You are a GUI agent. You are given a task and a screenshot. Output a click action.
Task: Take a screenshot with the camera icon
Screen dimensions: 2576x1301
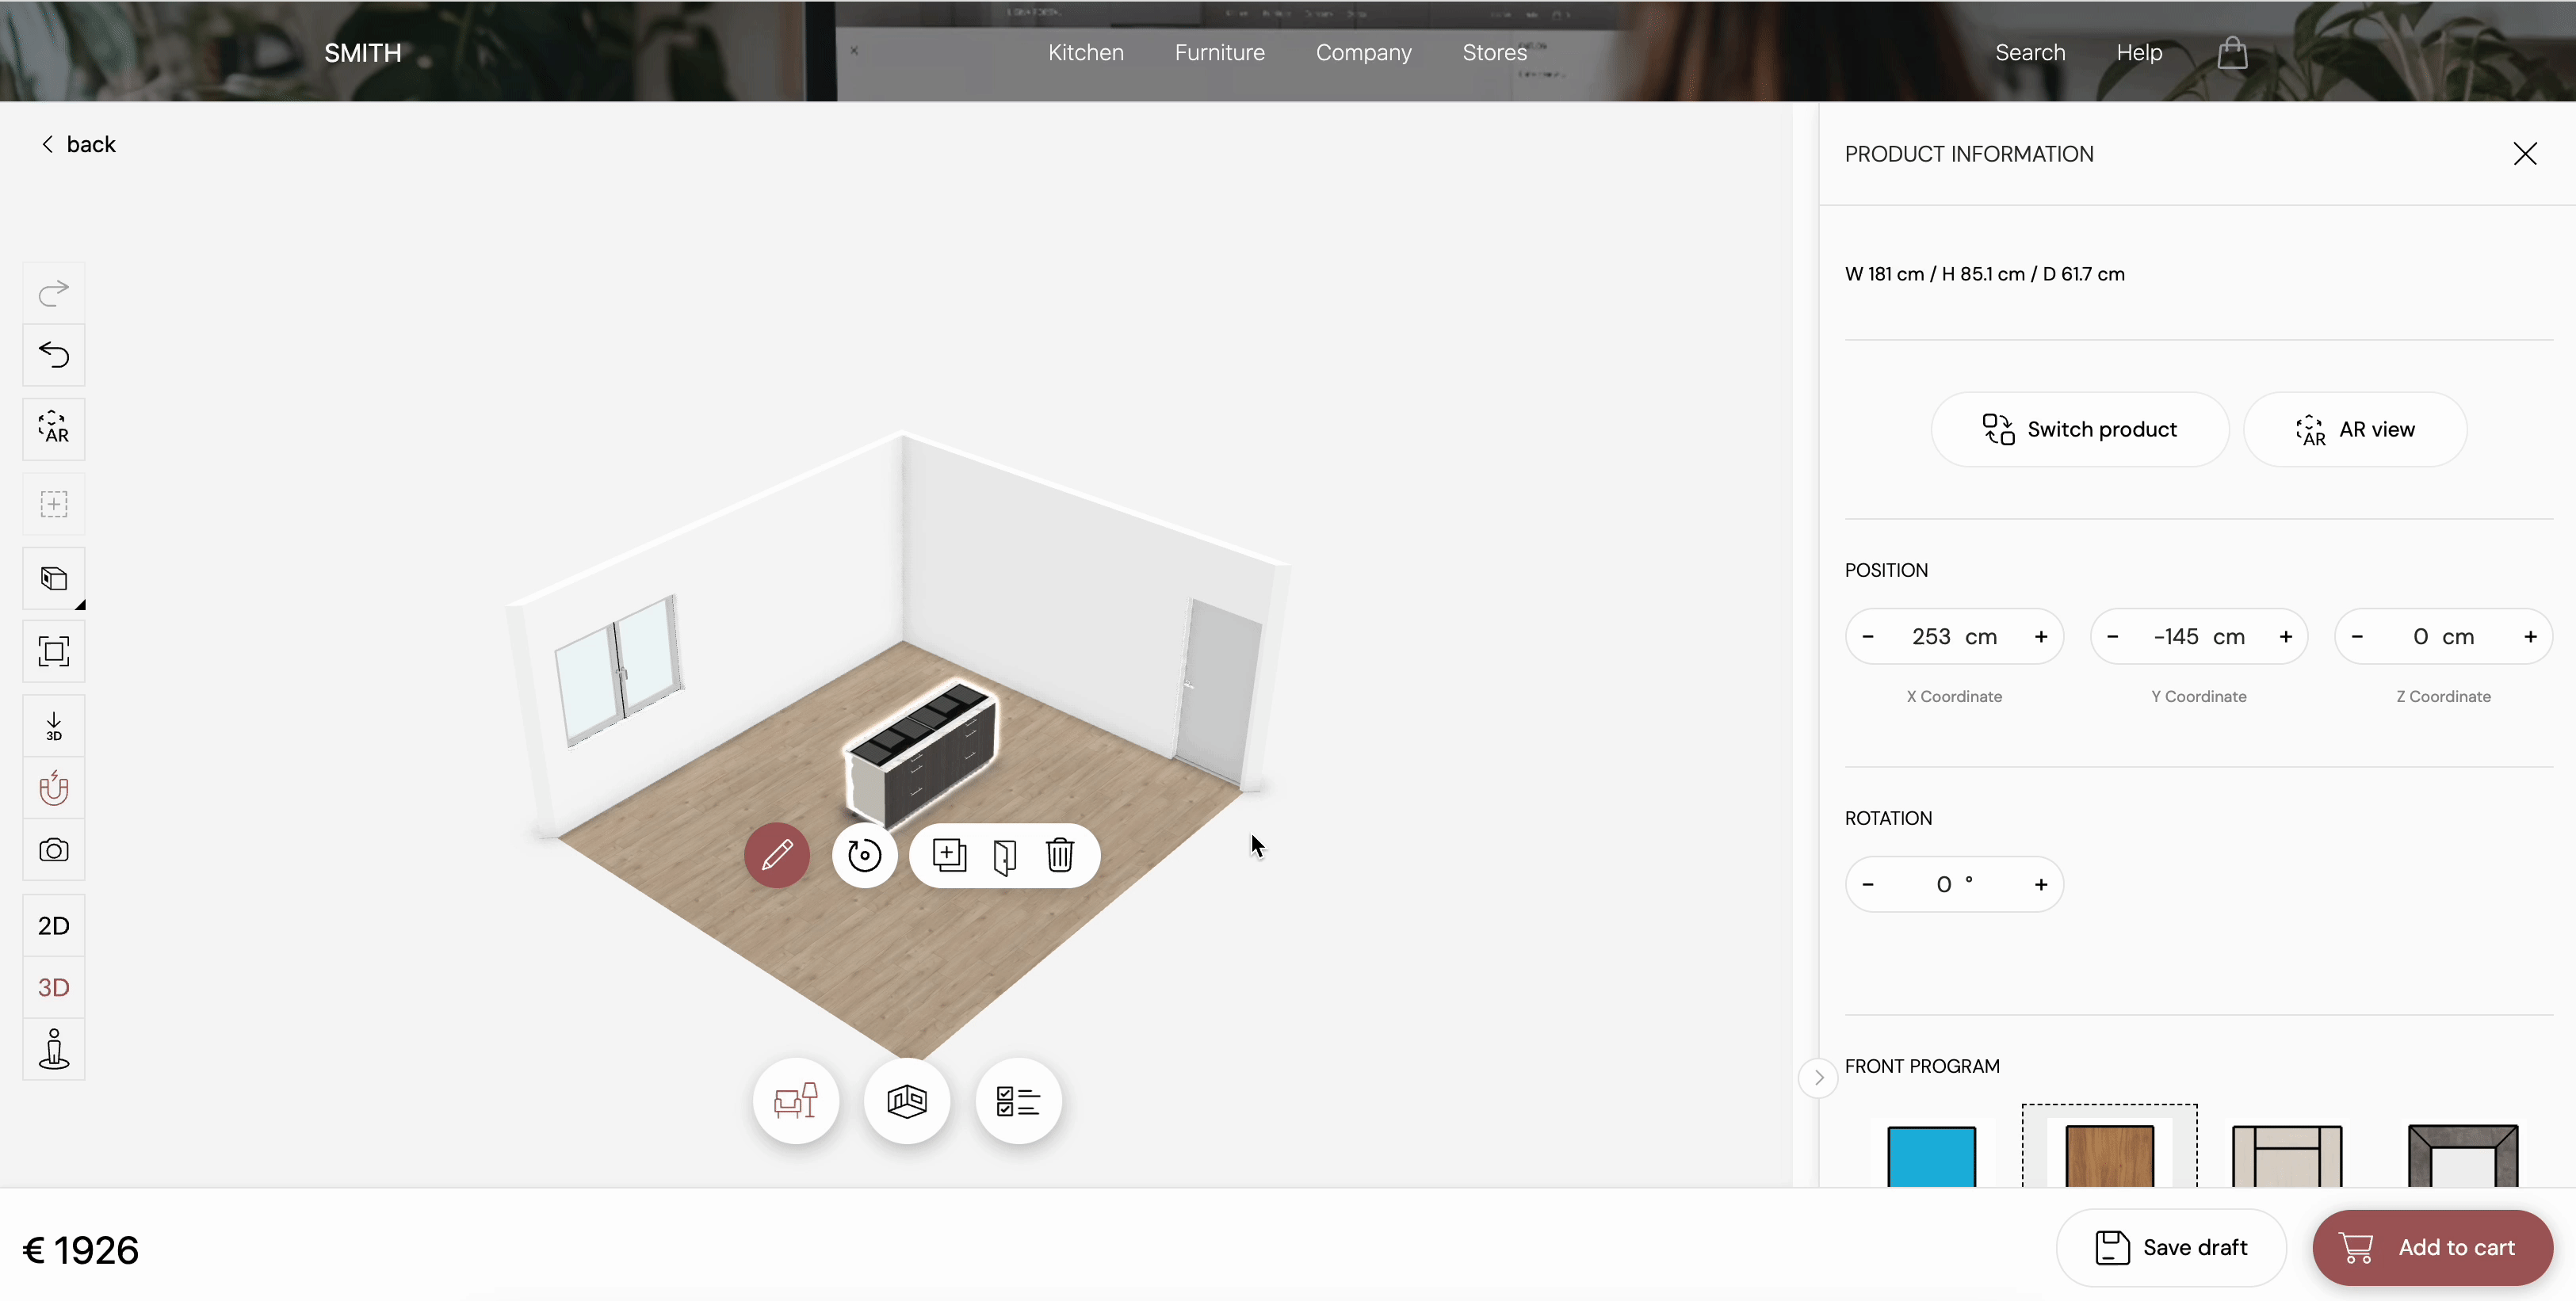pos(54,850)
